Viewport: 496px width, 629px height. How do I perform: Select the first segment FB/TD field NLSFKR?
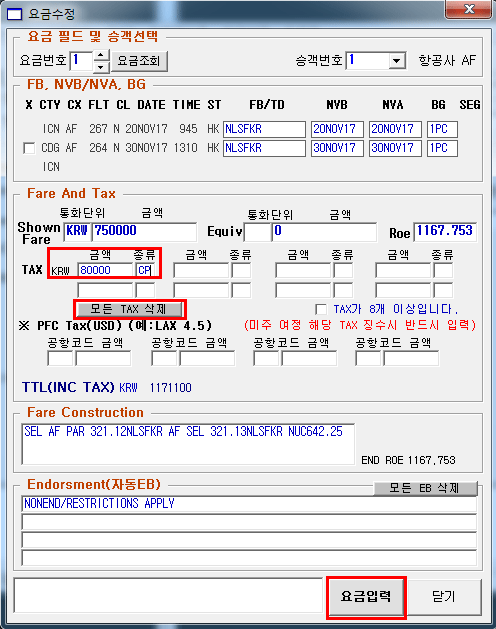pos(264,129)
